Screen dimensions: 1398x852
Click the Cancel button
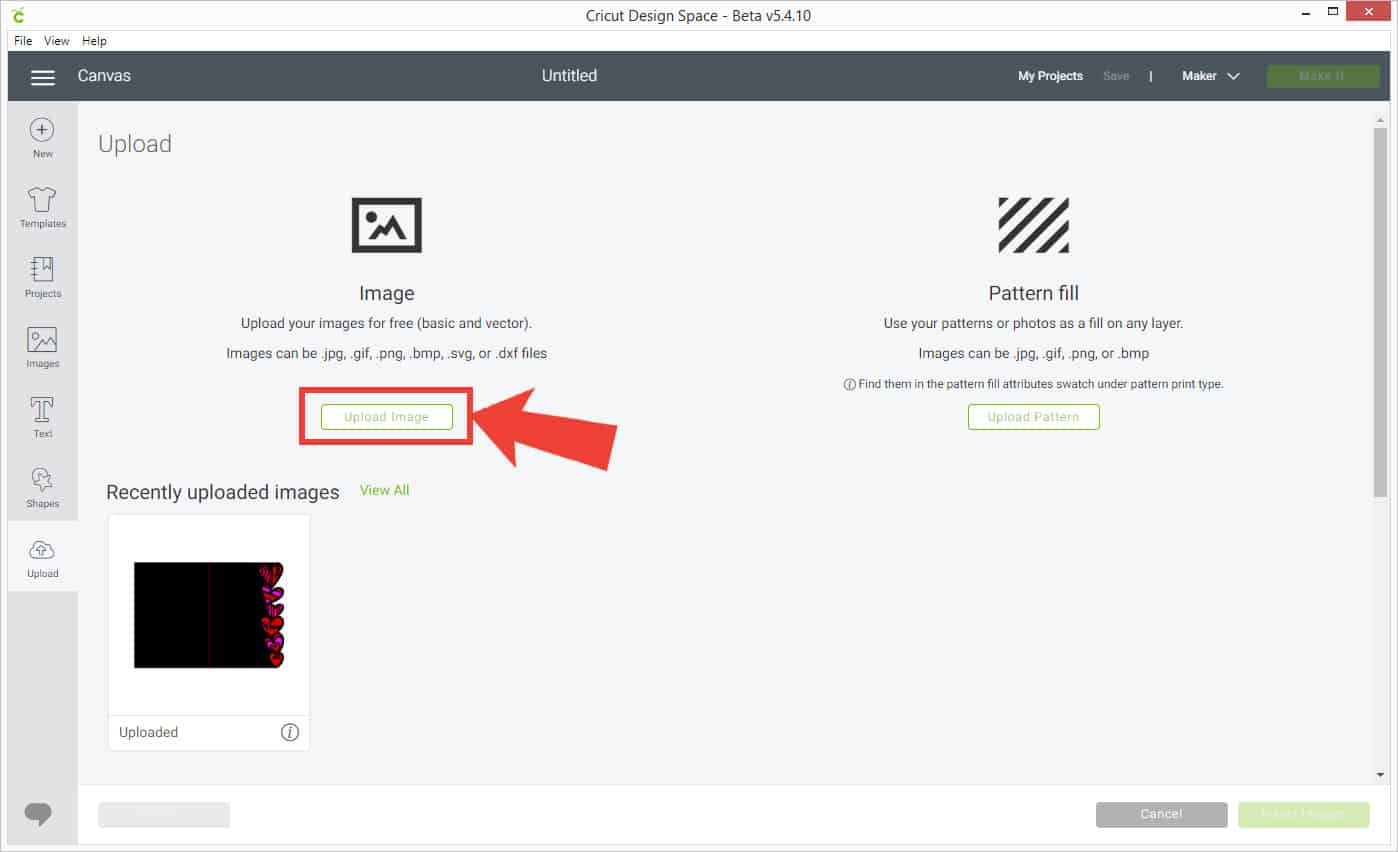click(1161, 814)
